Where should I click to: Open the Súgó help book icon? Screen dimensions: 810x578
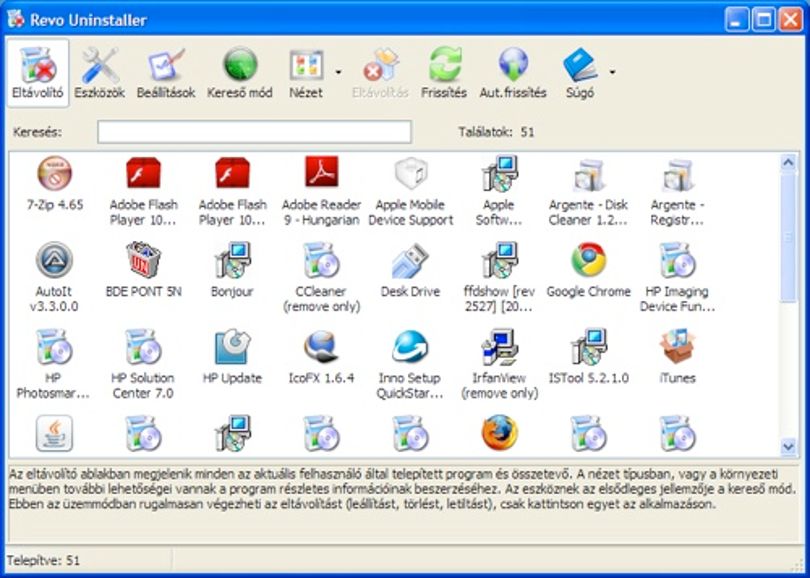click(580, 65)
